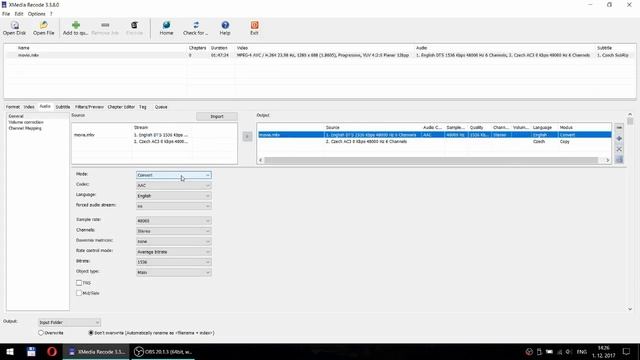Select the Don't overwrite radio button
Image resolution: width=640 pixels, height=360 pixels.
coord(91,333)
